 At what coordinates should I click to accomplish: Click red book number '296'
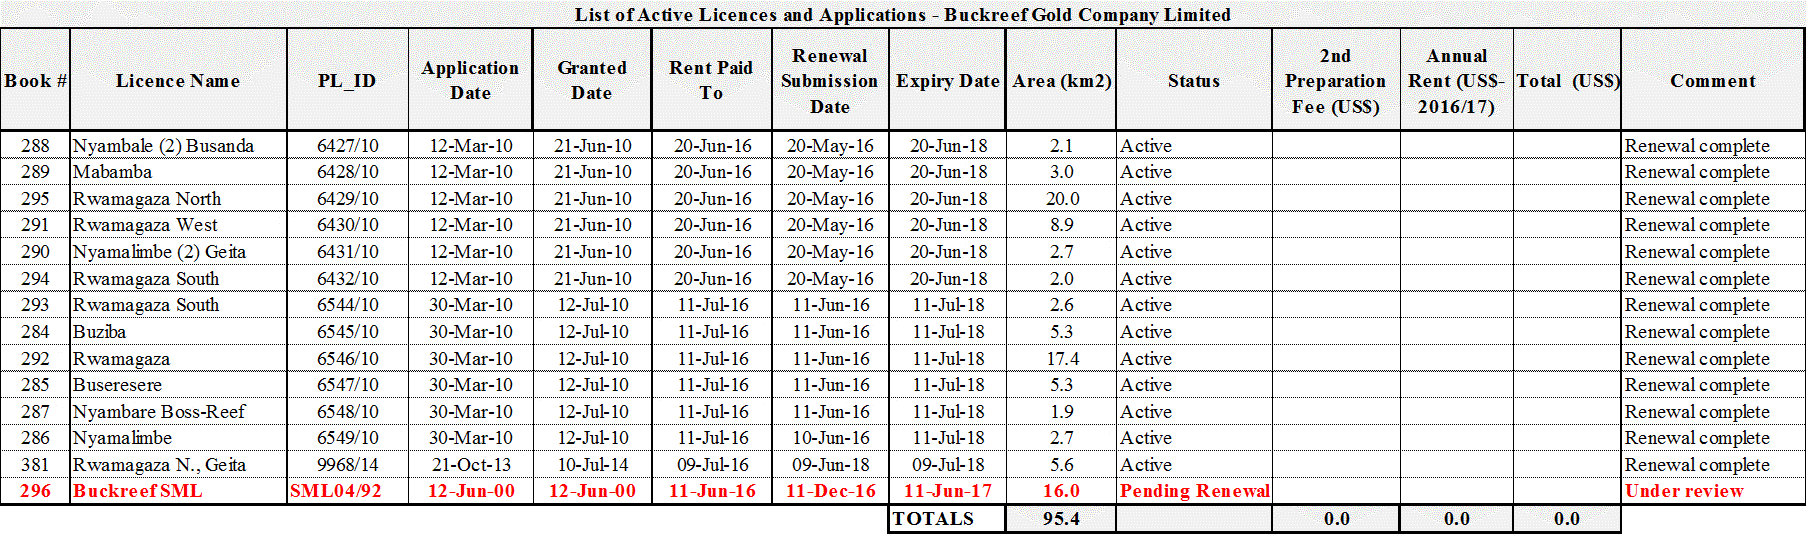pos(35,491)
